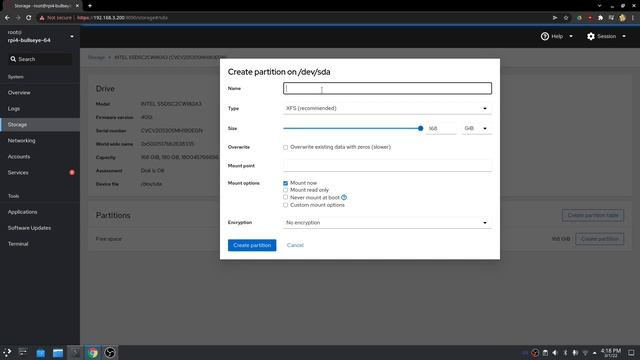The height and width of the screenshot is (360, 640).
Task: Click the sidebar Search field
Action: [x=40, y=59]
